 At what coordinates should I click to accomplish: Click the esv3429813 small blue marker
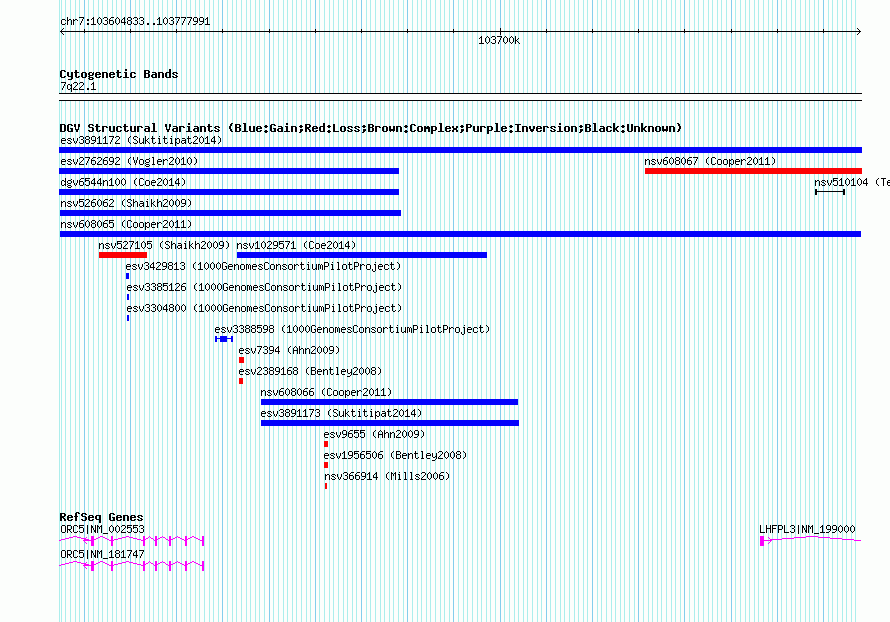[127, 276]
